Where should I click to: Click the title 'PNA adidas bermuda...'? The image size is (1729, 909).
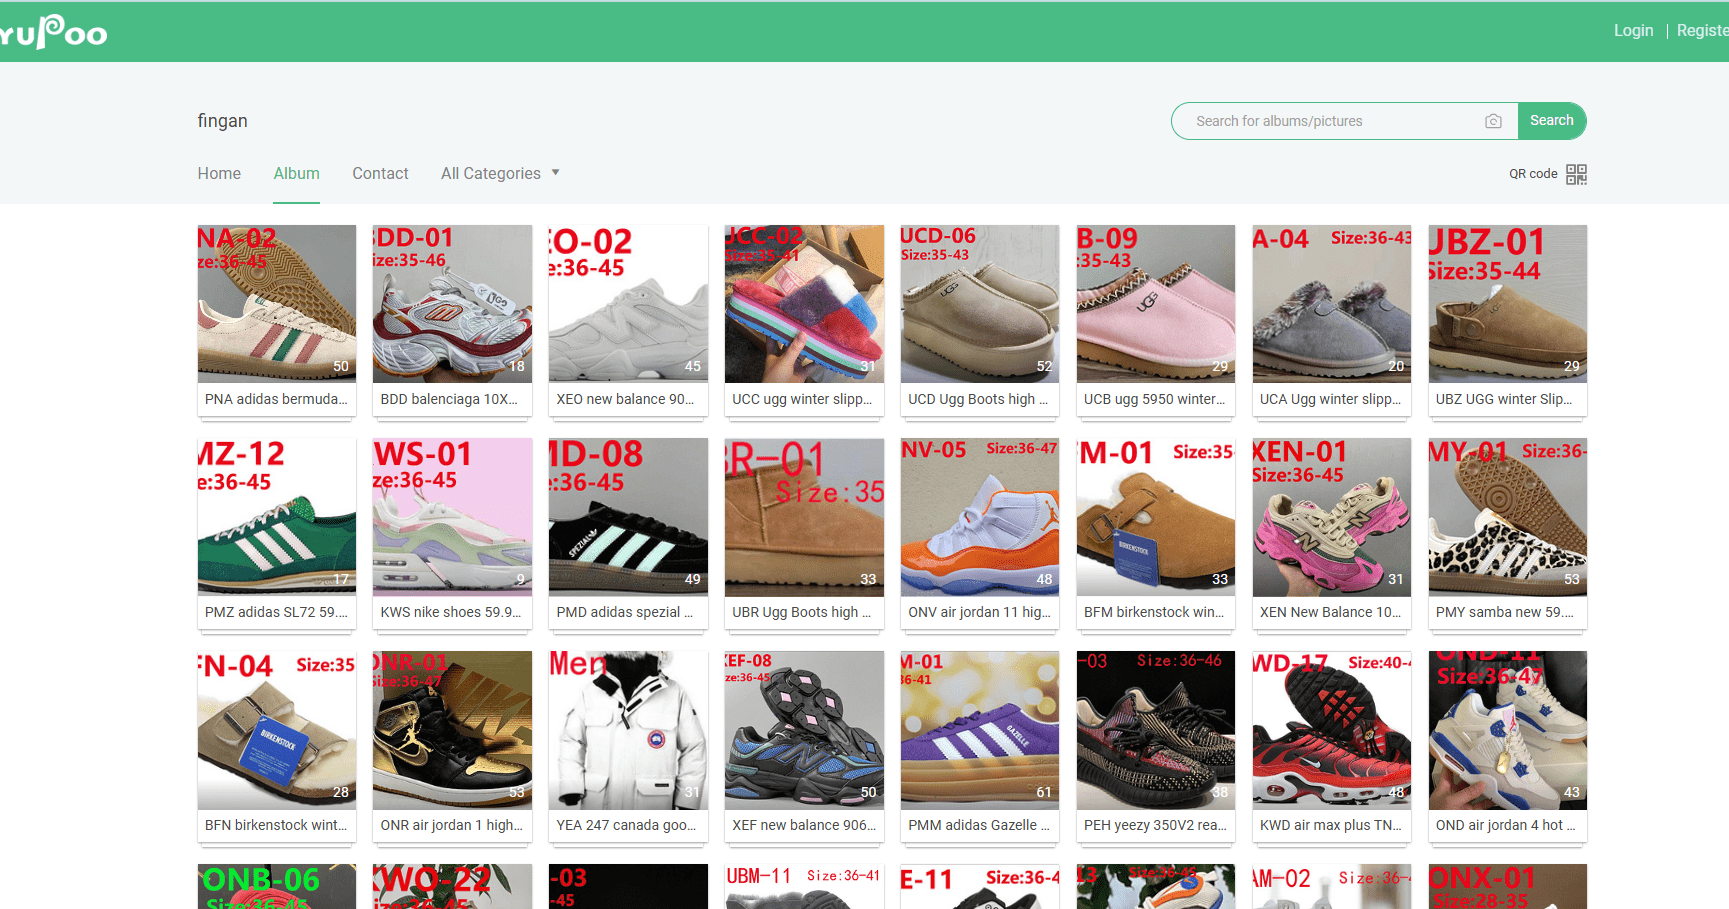click(x=276, y=399)
